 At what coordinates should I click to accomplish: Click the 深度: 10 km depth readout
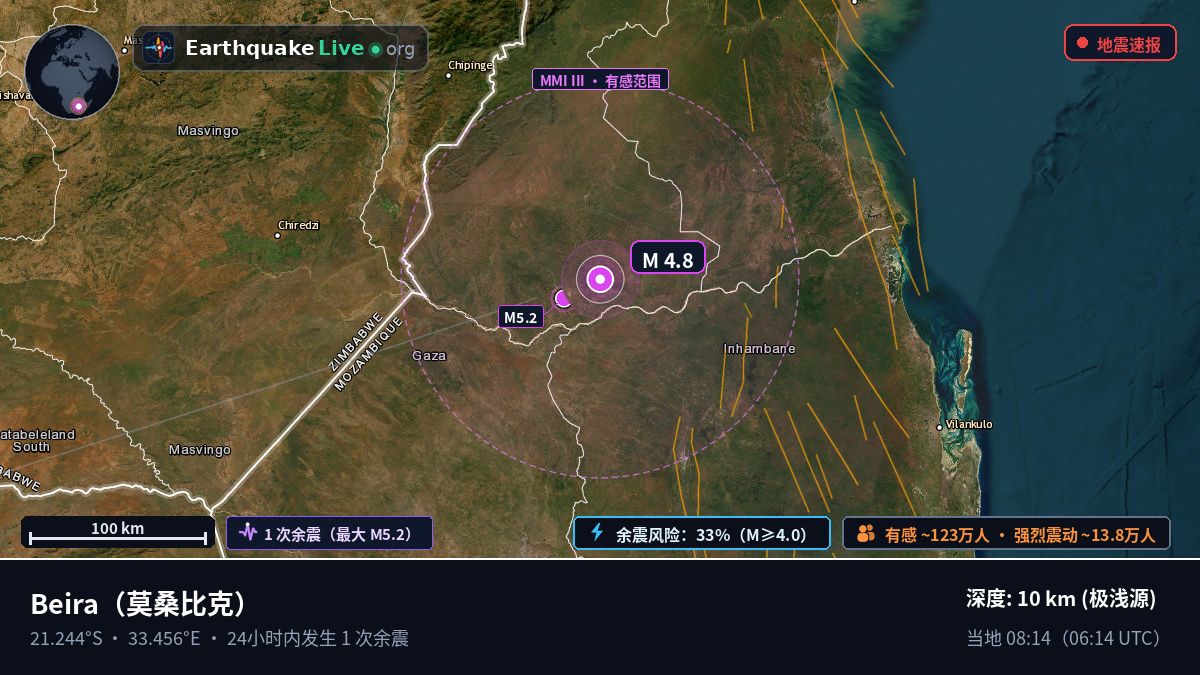pyautogui.click(x=1061, y=599)
